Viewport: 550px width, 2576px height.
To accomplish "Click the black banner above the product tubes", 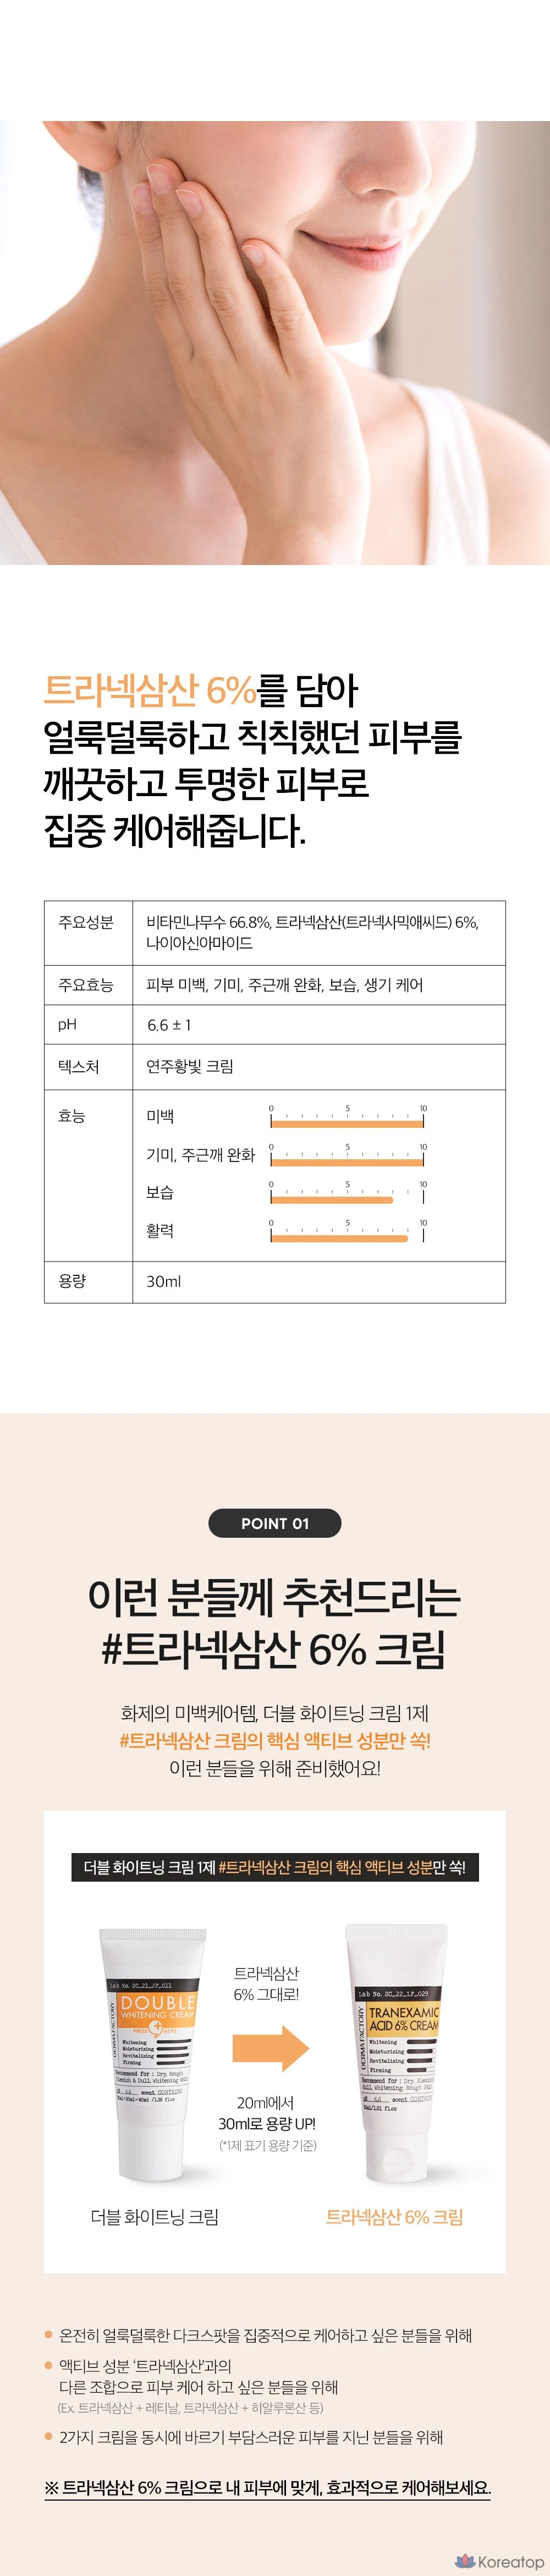I will [274, 1867].
